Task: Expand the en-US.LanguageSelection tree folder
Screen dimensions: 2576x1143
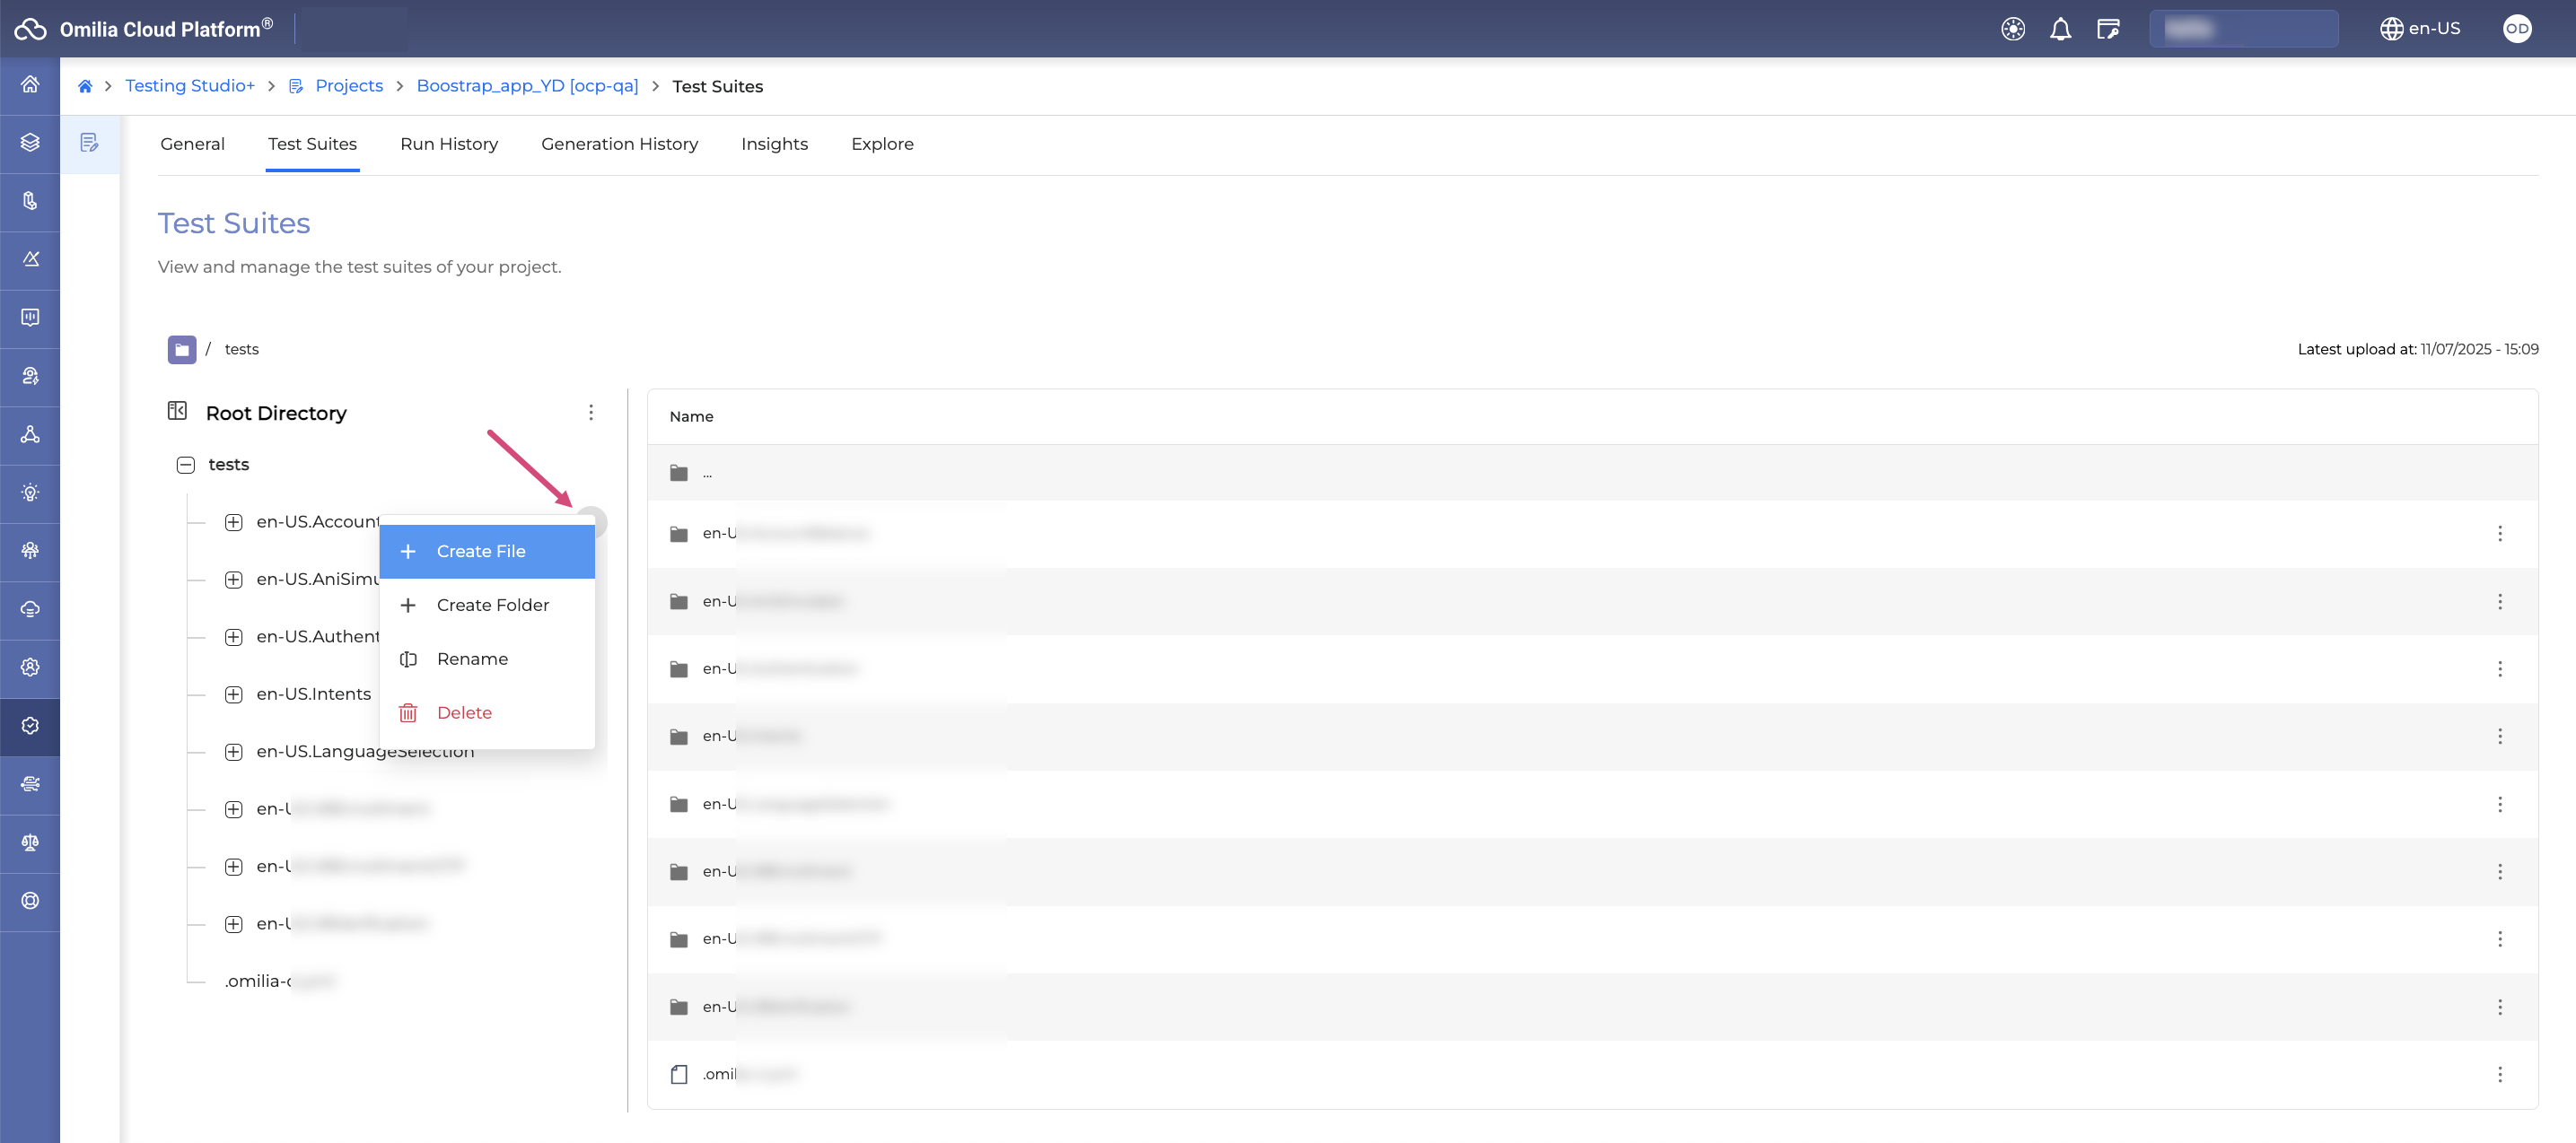Action: click(x=234, y=752)
